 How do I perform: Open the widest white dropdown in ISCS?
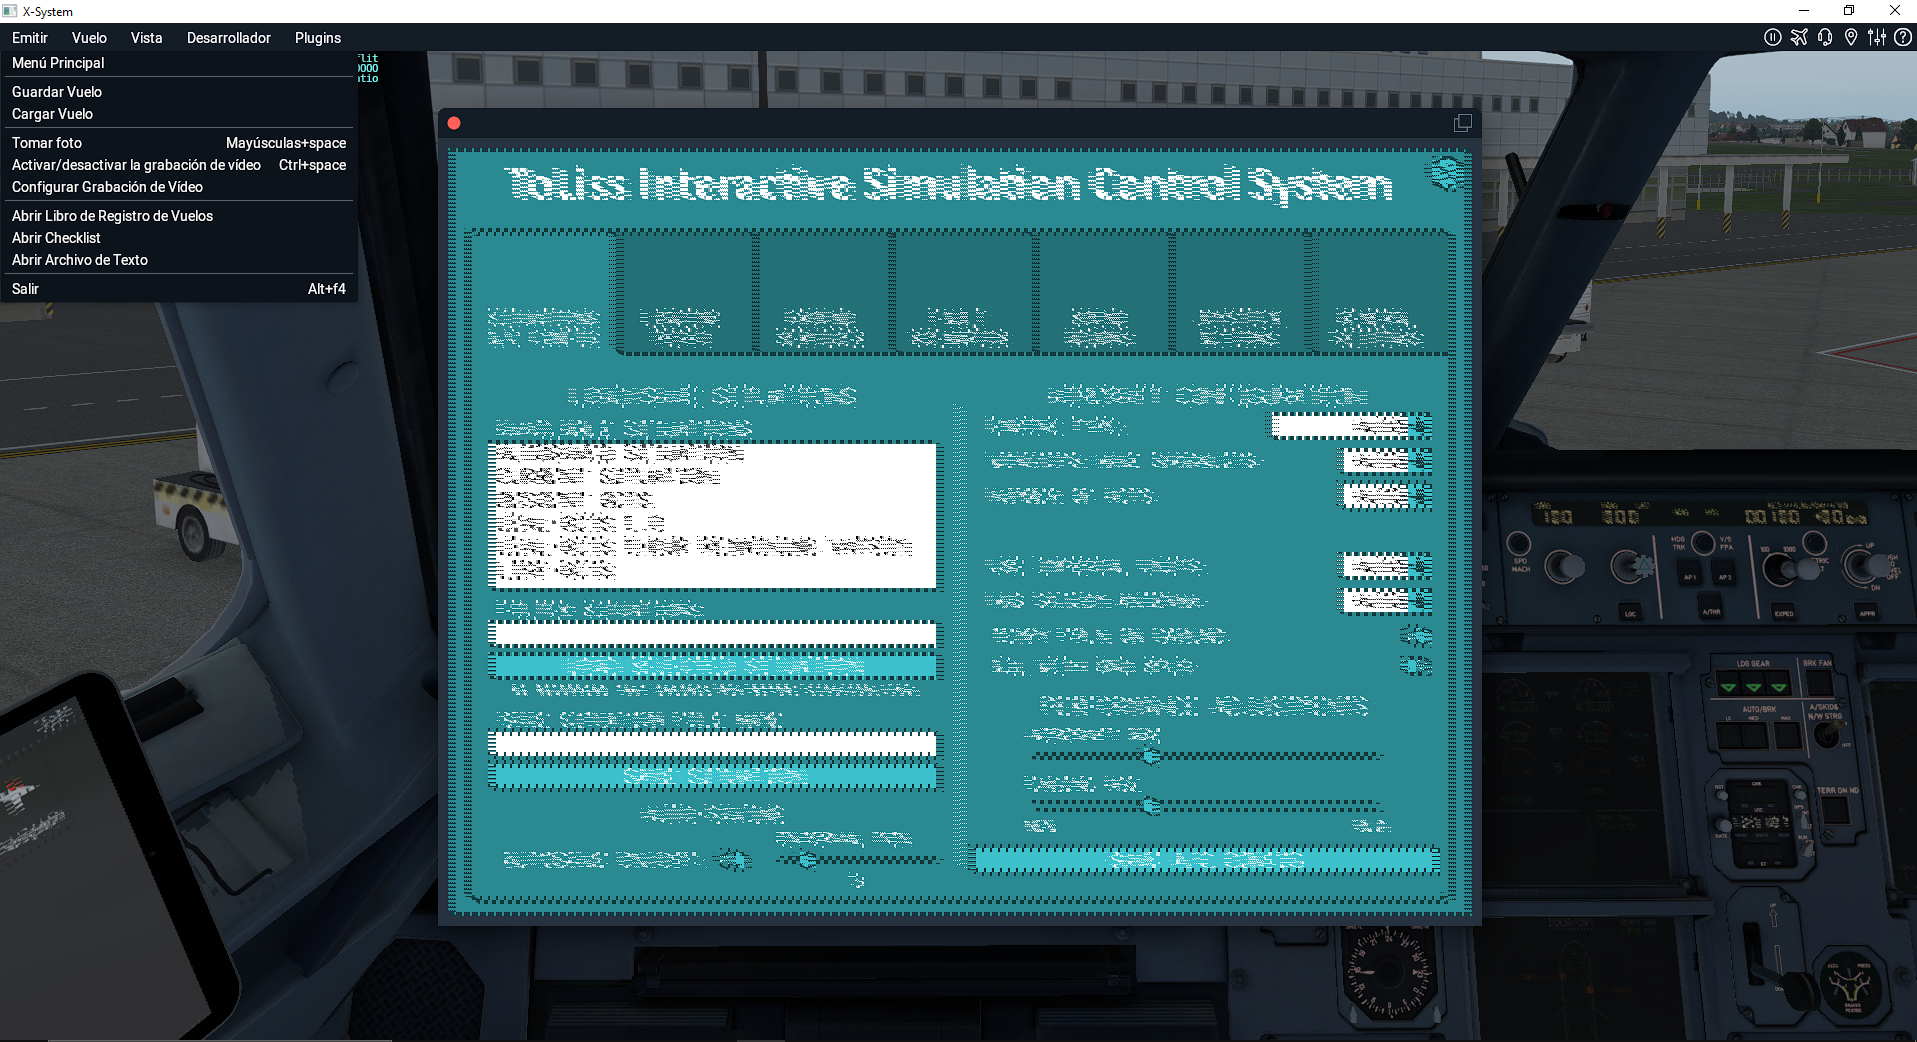(x=1351, y=426)
